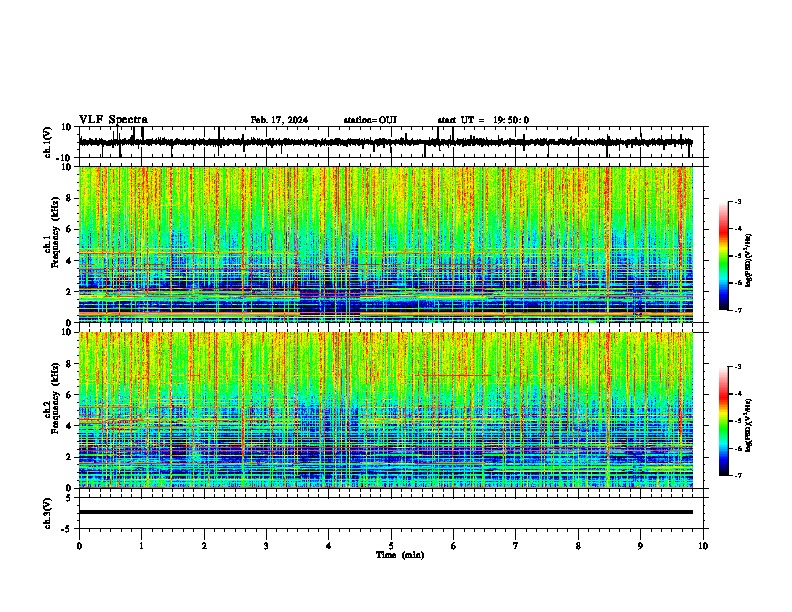792x612 pixels.
Task: Select the "start UT = 19:50: 0" label
Action: tap(483, 120)
